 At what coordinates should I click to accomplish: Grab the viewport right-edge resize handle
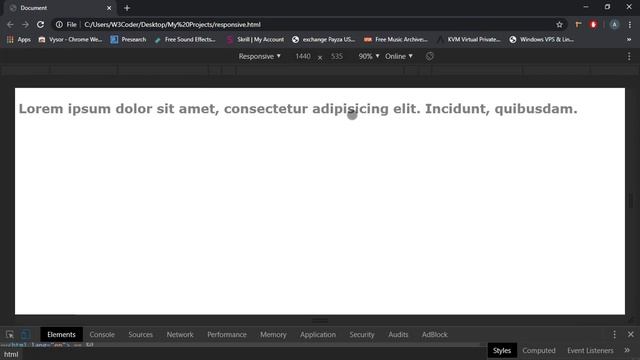[631, 201]
